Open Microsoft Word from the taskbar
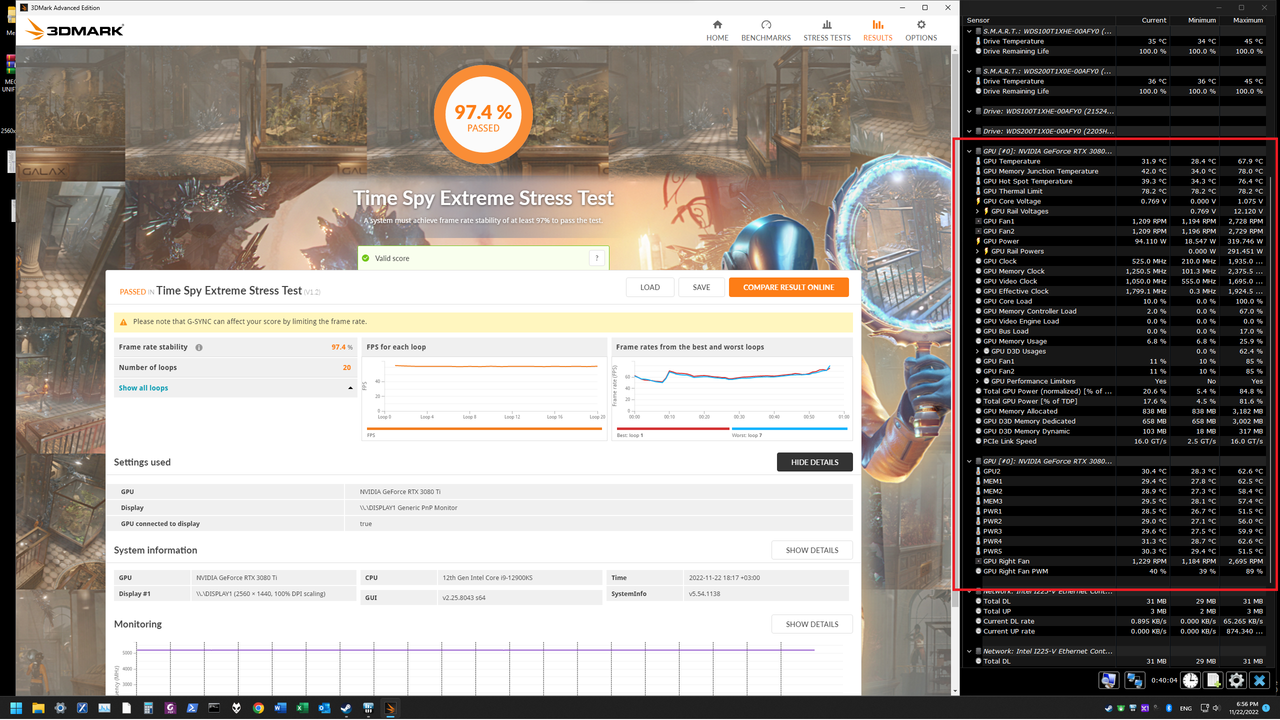 pyautogui.click(x=280, y=708)
